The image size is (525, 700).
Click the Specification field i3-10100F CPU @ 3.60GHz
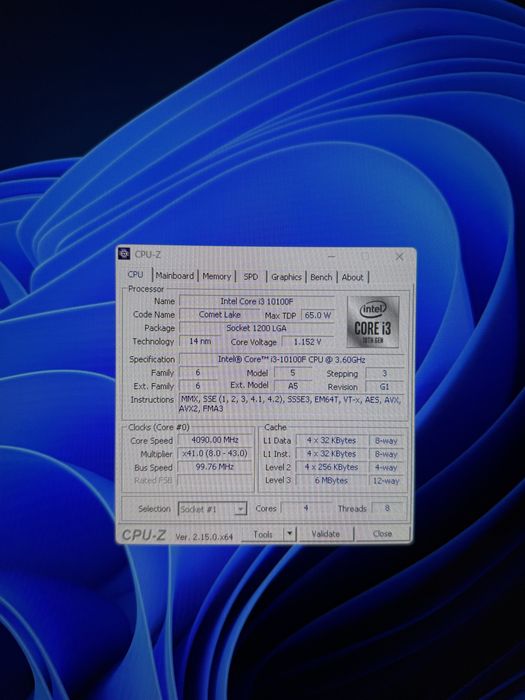(x=292, y=359)
